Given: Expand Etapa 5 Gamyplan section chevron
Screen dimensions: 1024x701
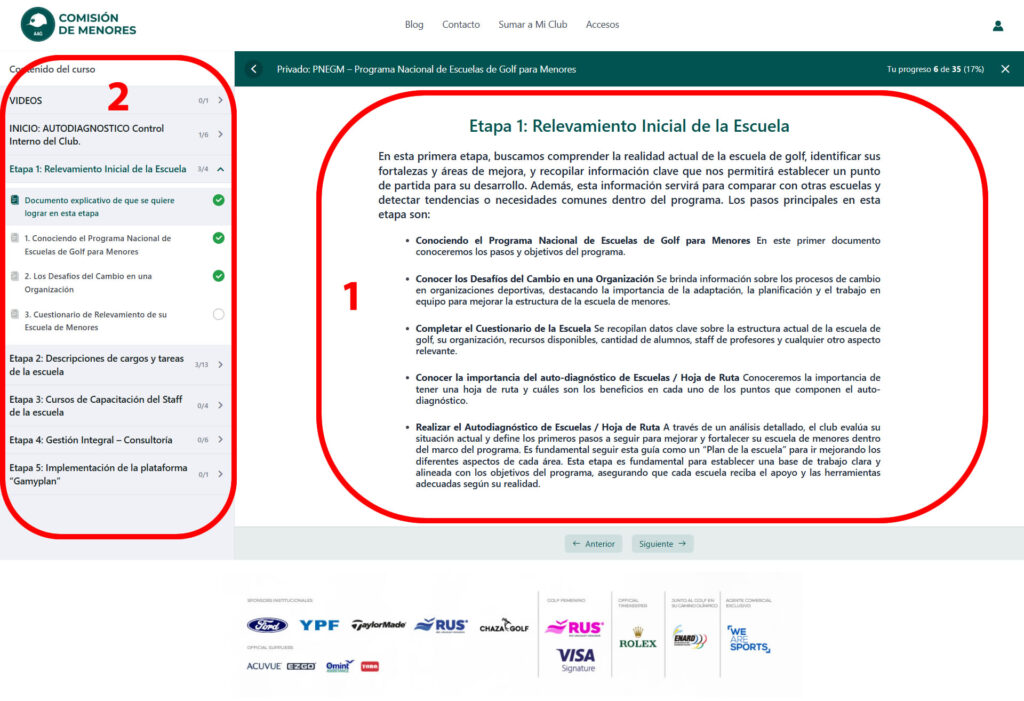Looking at the screenshot, I should (x=220, y=474).
